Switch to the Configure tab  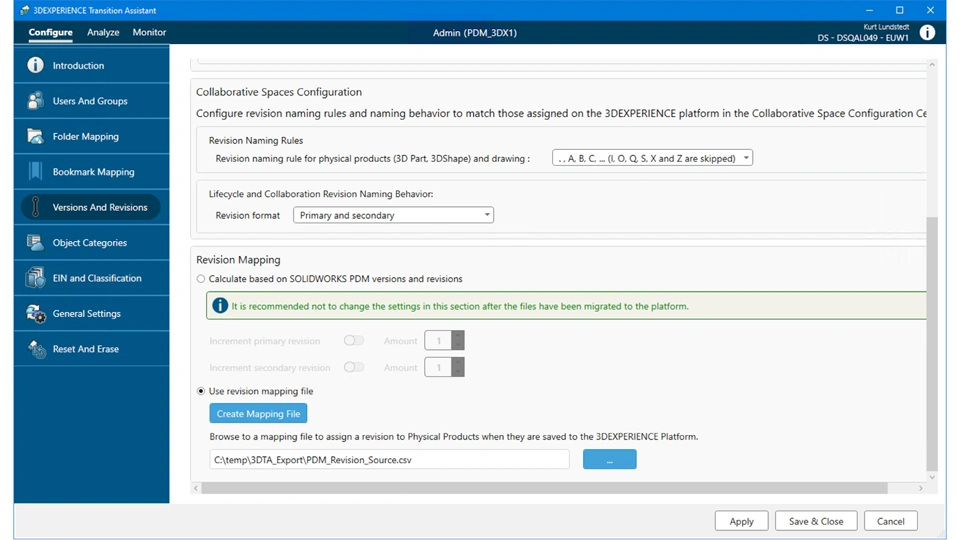50,32
